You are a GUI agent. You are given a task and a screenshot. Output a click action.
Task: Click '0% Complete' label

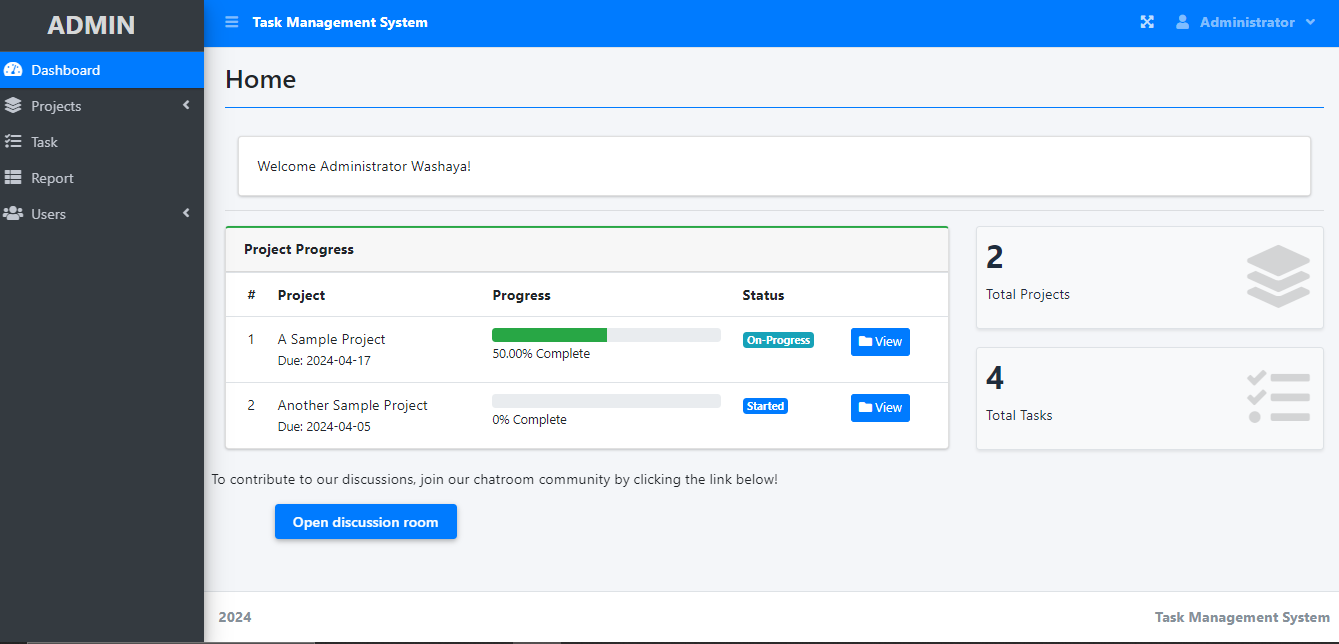529,420
